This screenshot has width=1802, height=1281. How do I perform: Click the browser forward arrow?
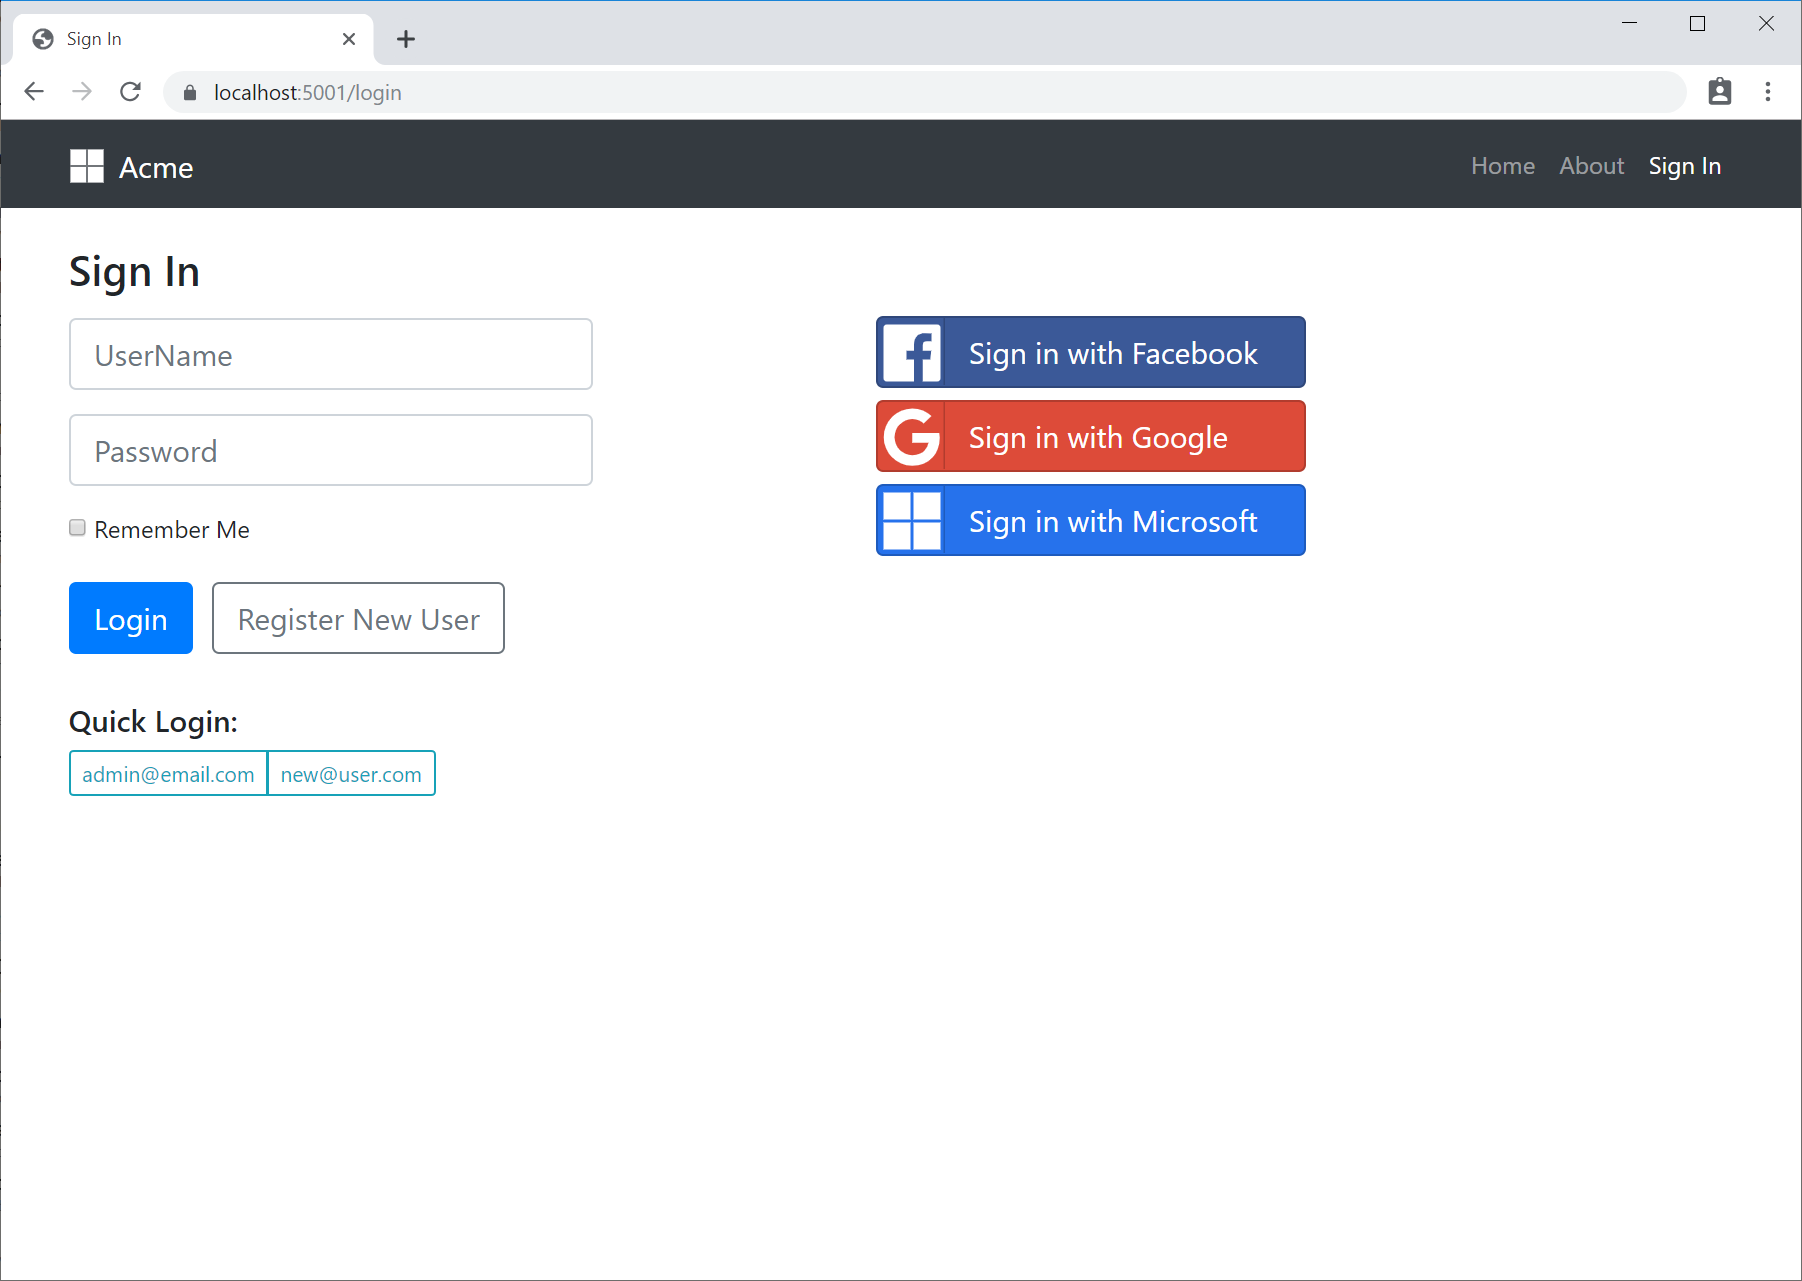(82, 92)
